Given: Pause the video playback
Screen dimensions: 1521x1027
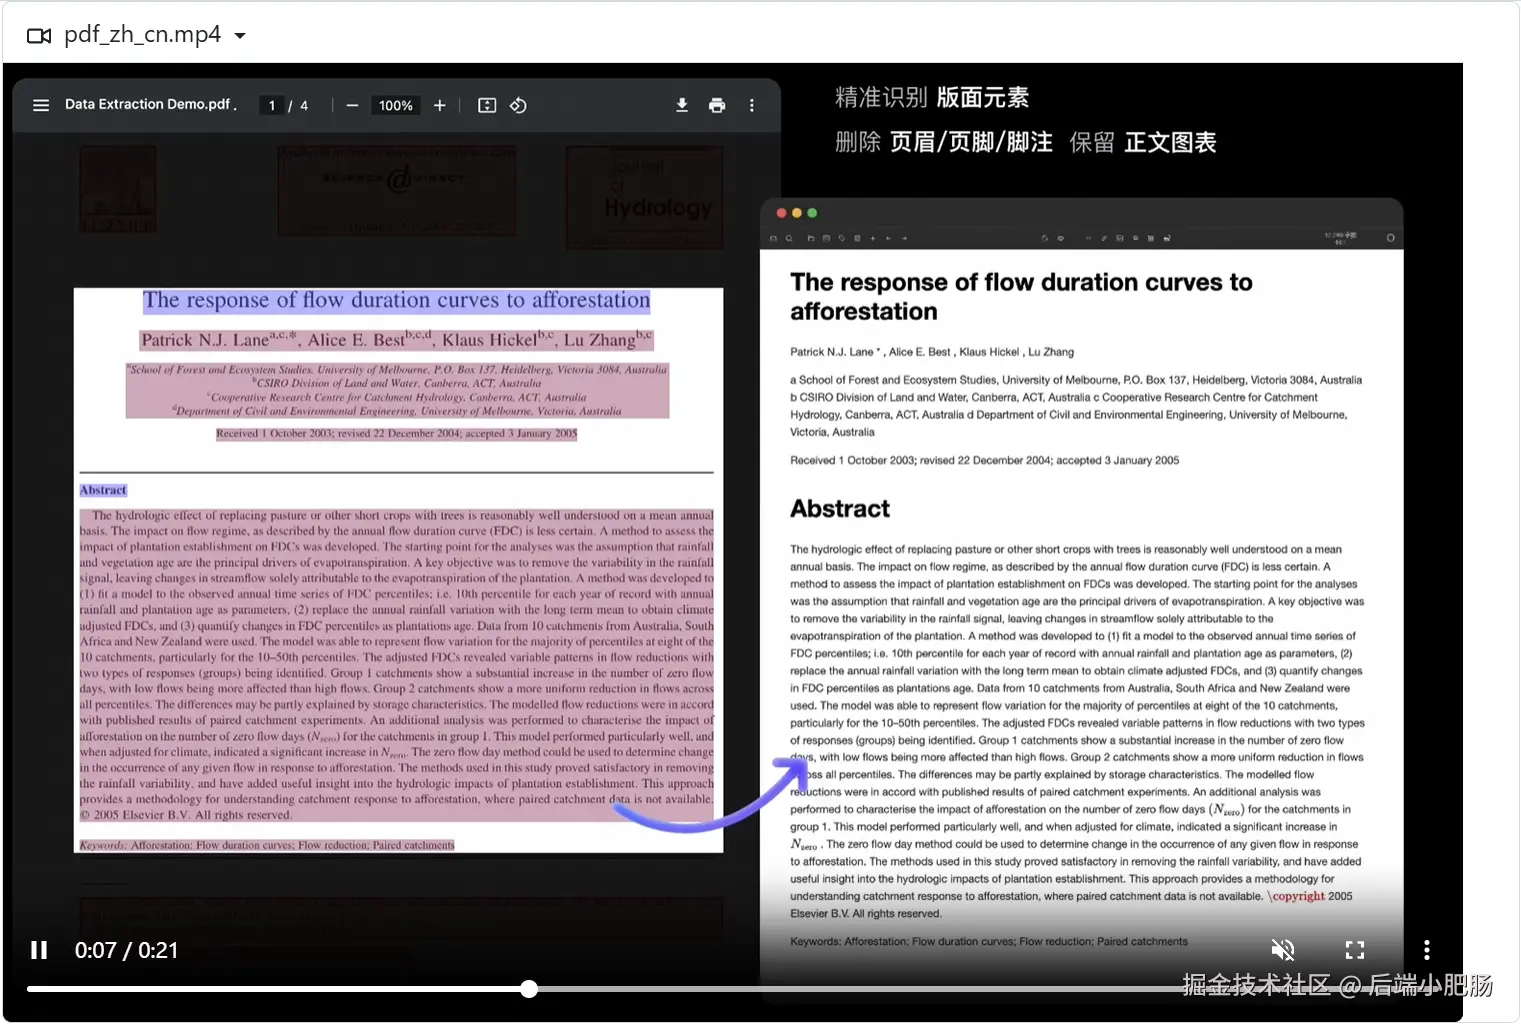Looking at the screenshot, I should pyautogui.click(x=39, y=950).
